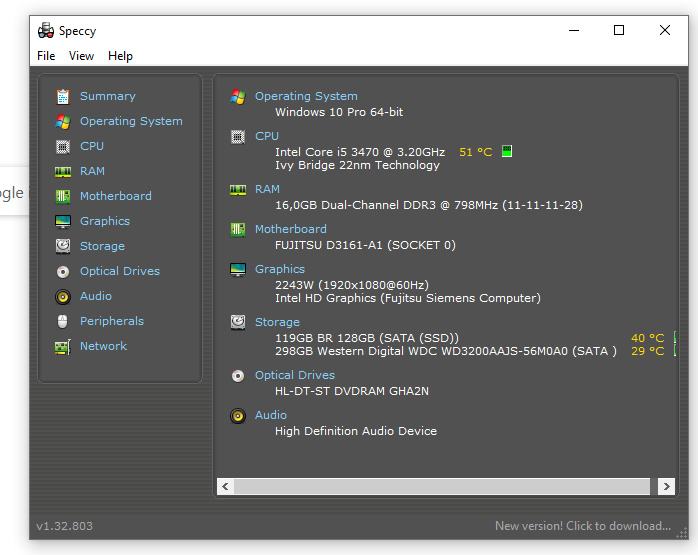
Task: Click the RAM icon in summary panel
Action: coord(238,190)
